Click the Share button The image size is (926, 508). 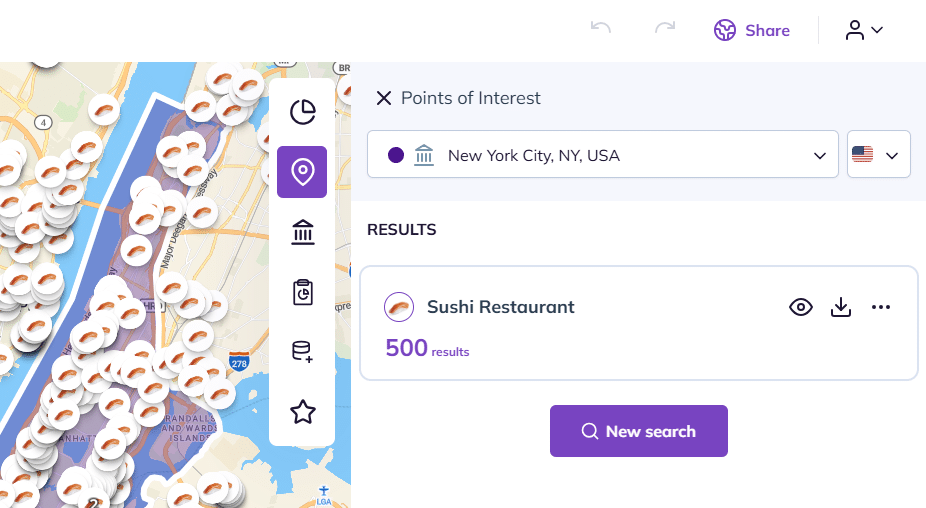point(752,30)
